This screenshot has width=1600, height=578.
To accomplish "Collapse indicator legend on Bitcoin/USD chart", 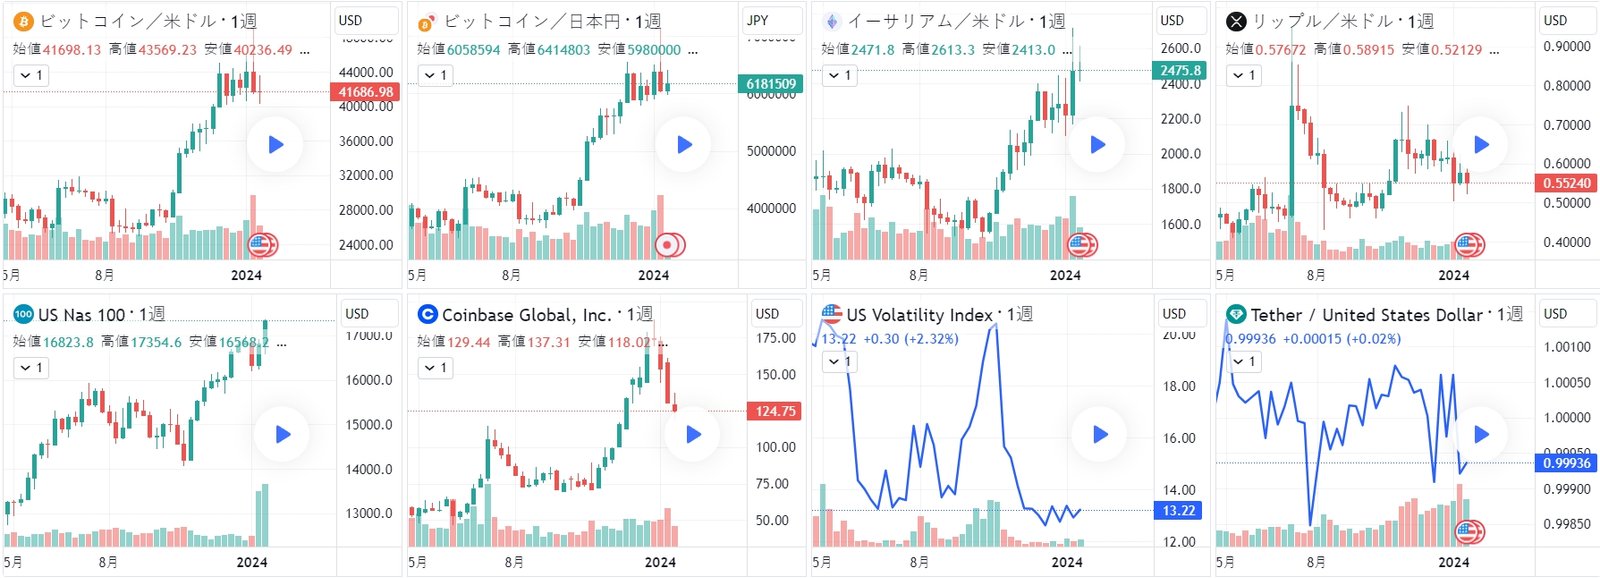I will click(x=32, y=75).
